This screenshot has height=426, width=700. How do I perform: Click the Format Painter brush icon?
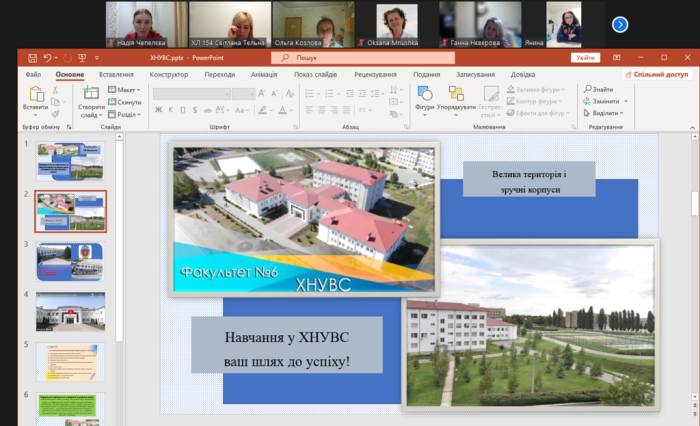coord(56,114)
